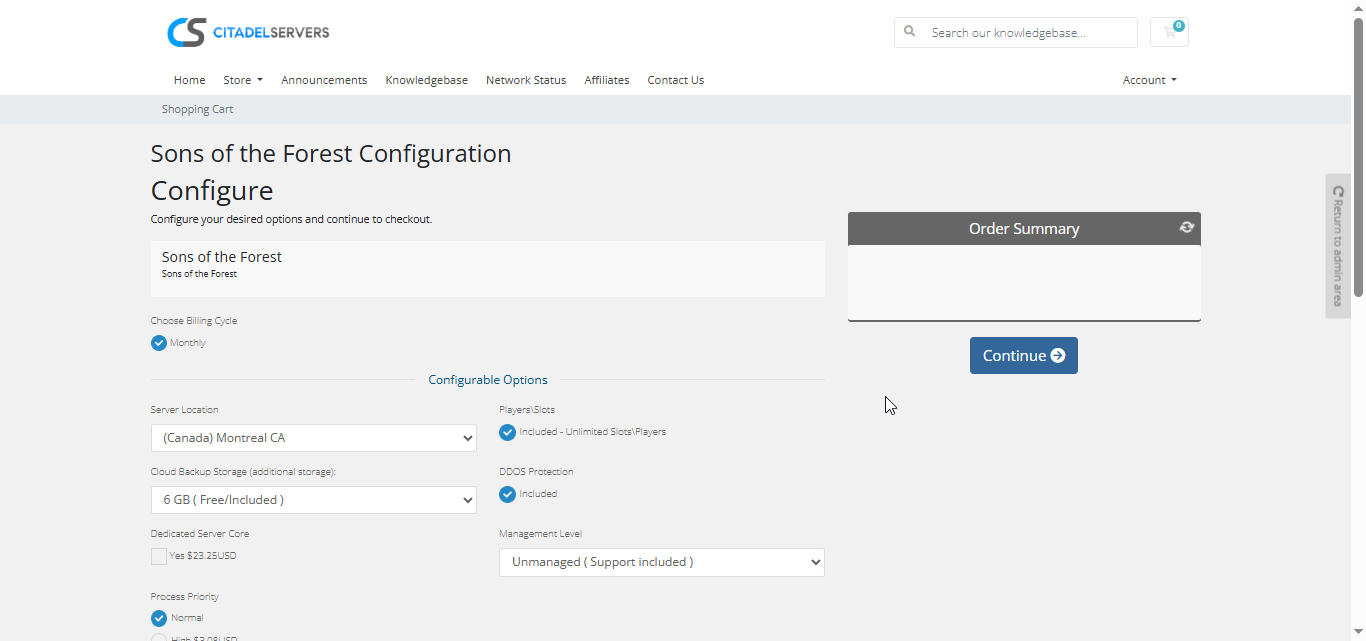Screen dimensions: 1366x641
Task: Refresh the Order Summary
Action: pos(1186,227)
